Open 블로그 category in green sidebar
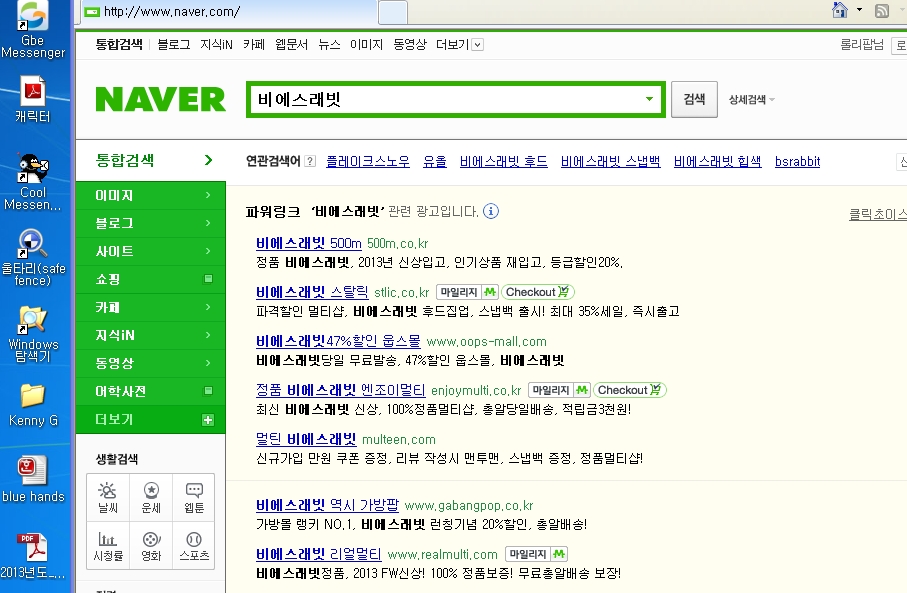The image size is (907, 593). pyautogui.click(x=150, y=223)
